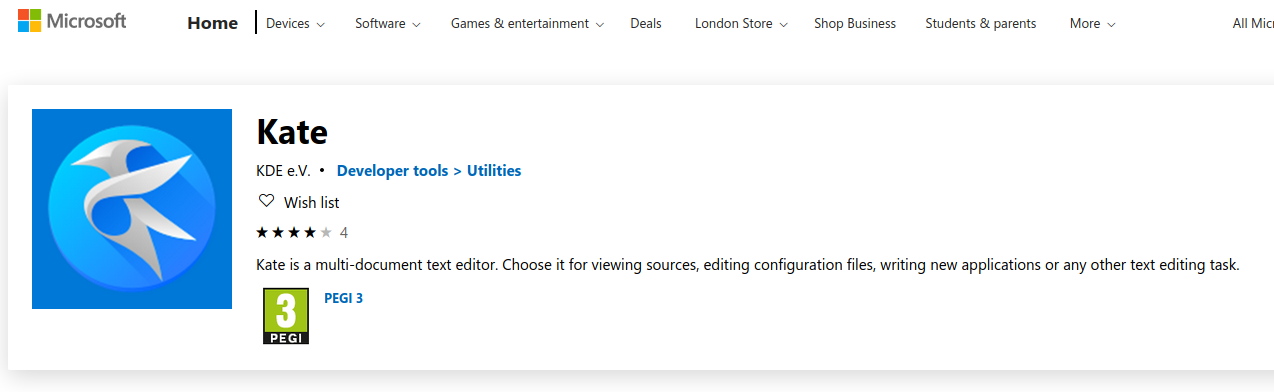Click the Microsoft logo
1274x392 pixels.
tap(72, 21)
